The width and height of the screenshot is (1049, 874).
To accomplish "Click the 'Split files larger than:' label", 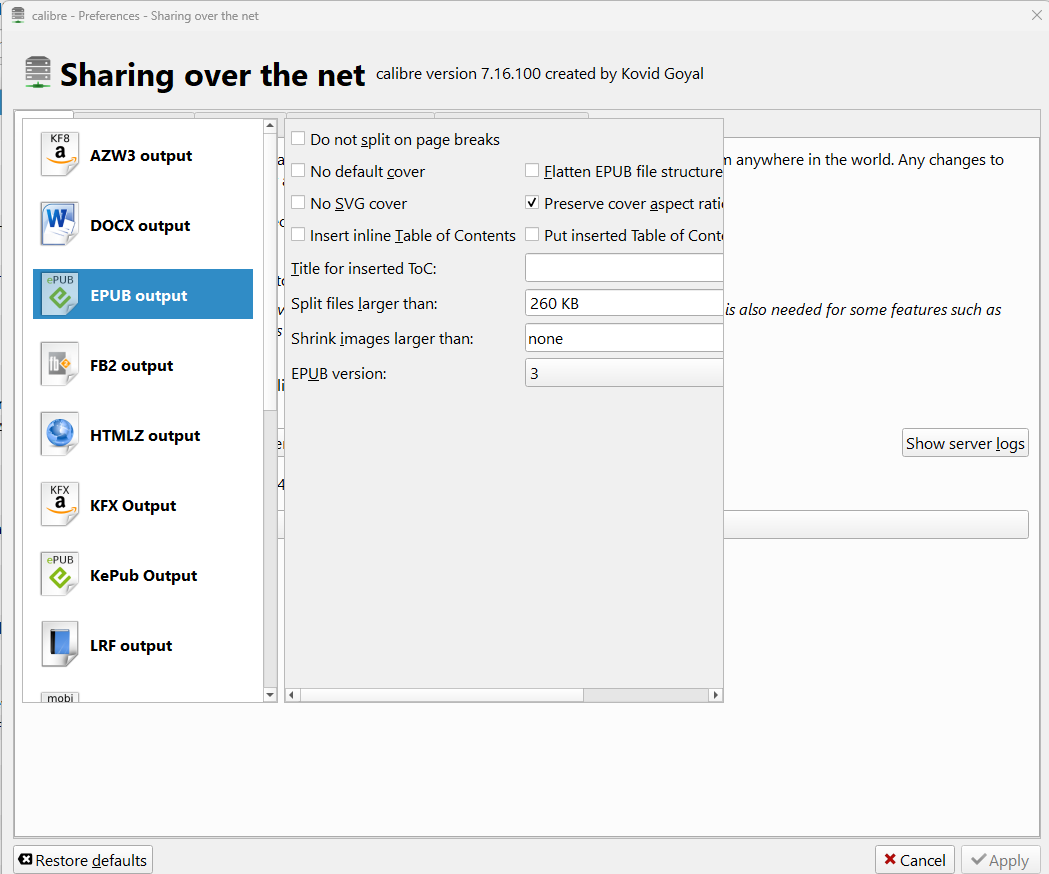I will point(364,303).
